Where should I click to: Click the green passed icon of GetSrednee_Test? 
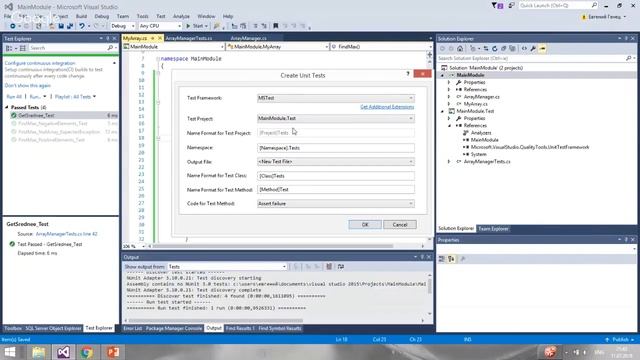pos(13,116)
